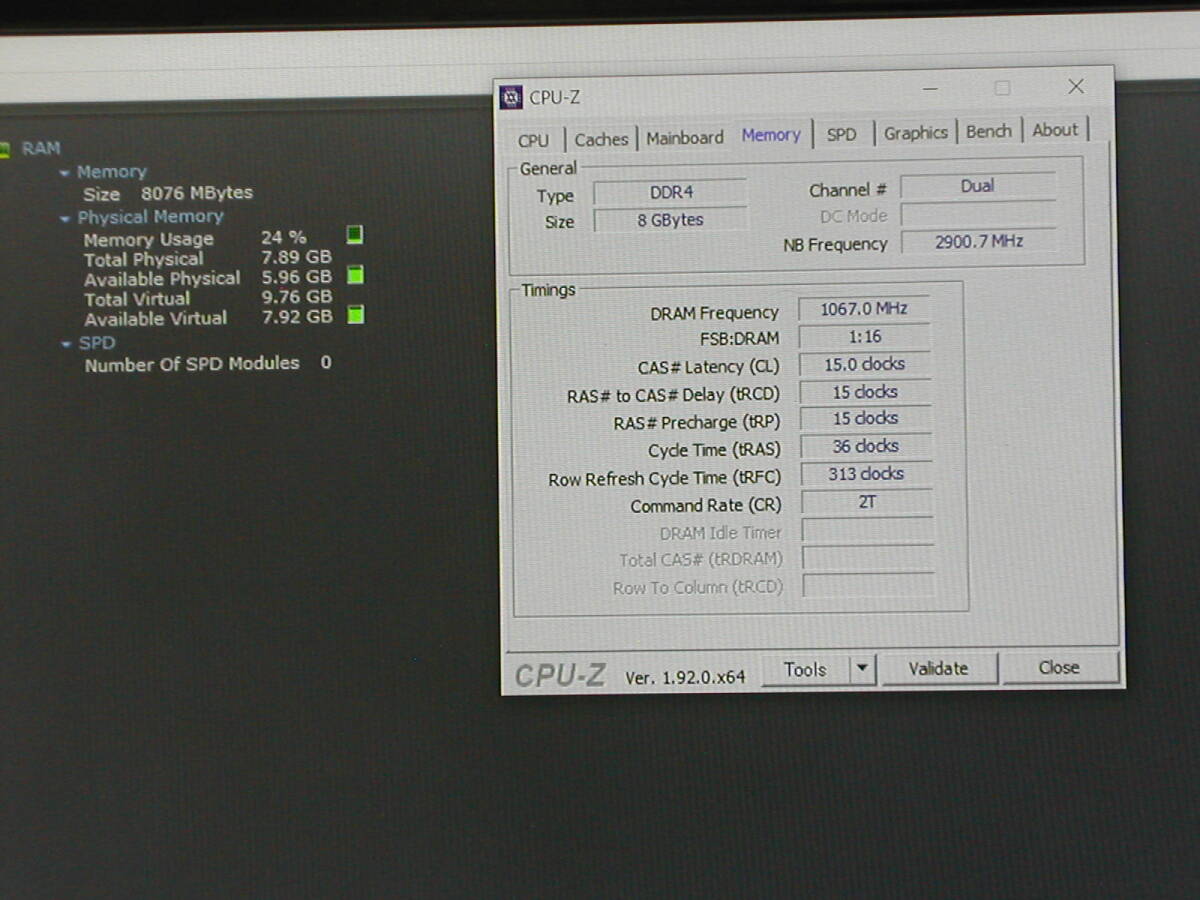Open the Caches tab

pyautogui.click(x=601, y=139)
